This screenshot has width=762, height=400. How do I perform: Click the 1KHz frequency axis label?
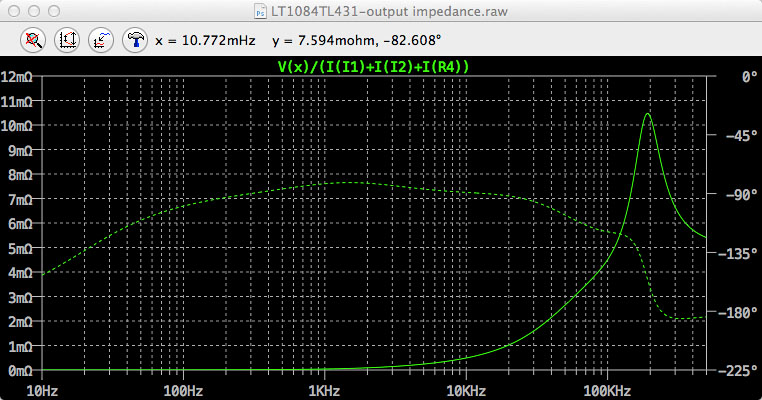[x=324, y=390]
